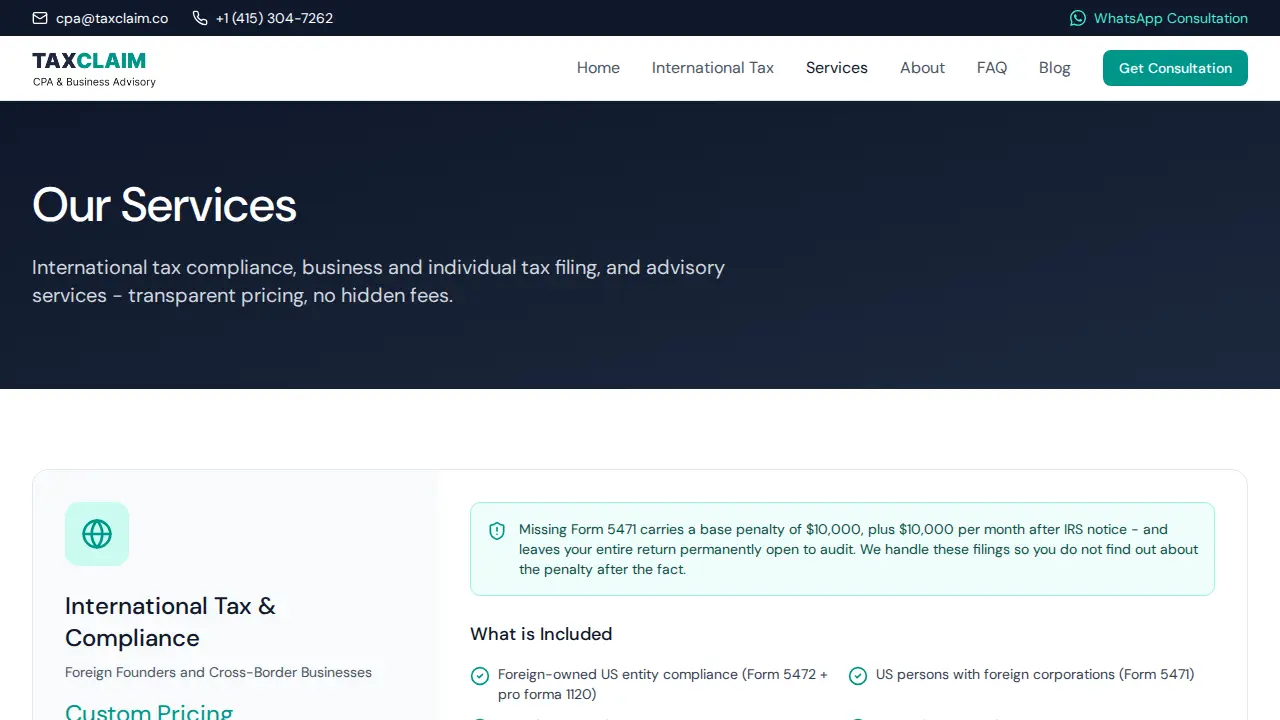Click the Get Consultation button
This screenshot has height=720, width=1280.
tap(1175, 68)
